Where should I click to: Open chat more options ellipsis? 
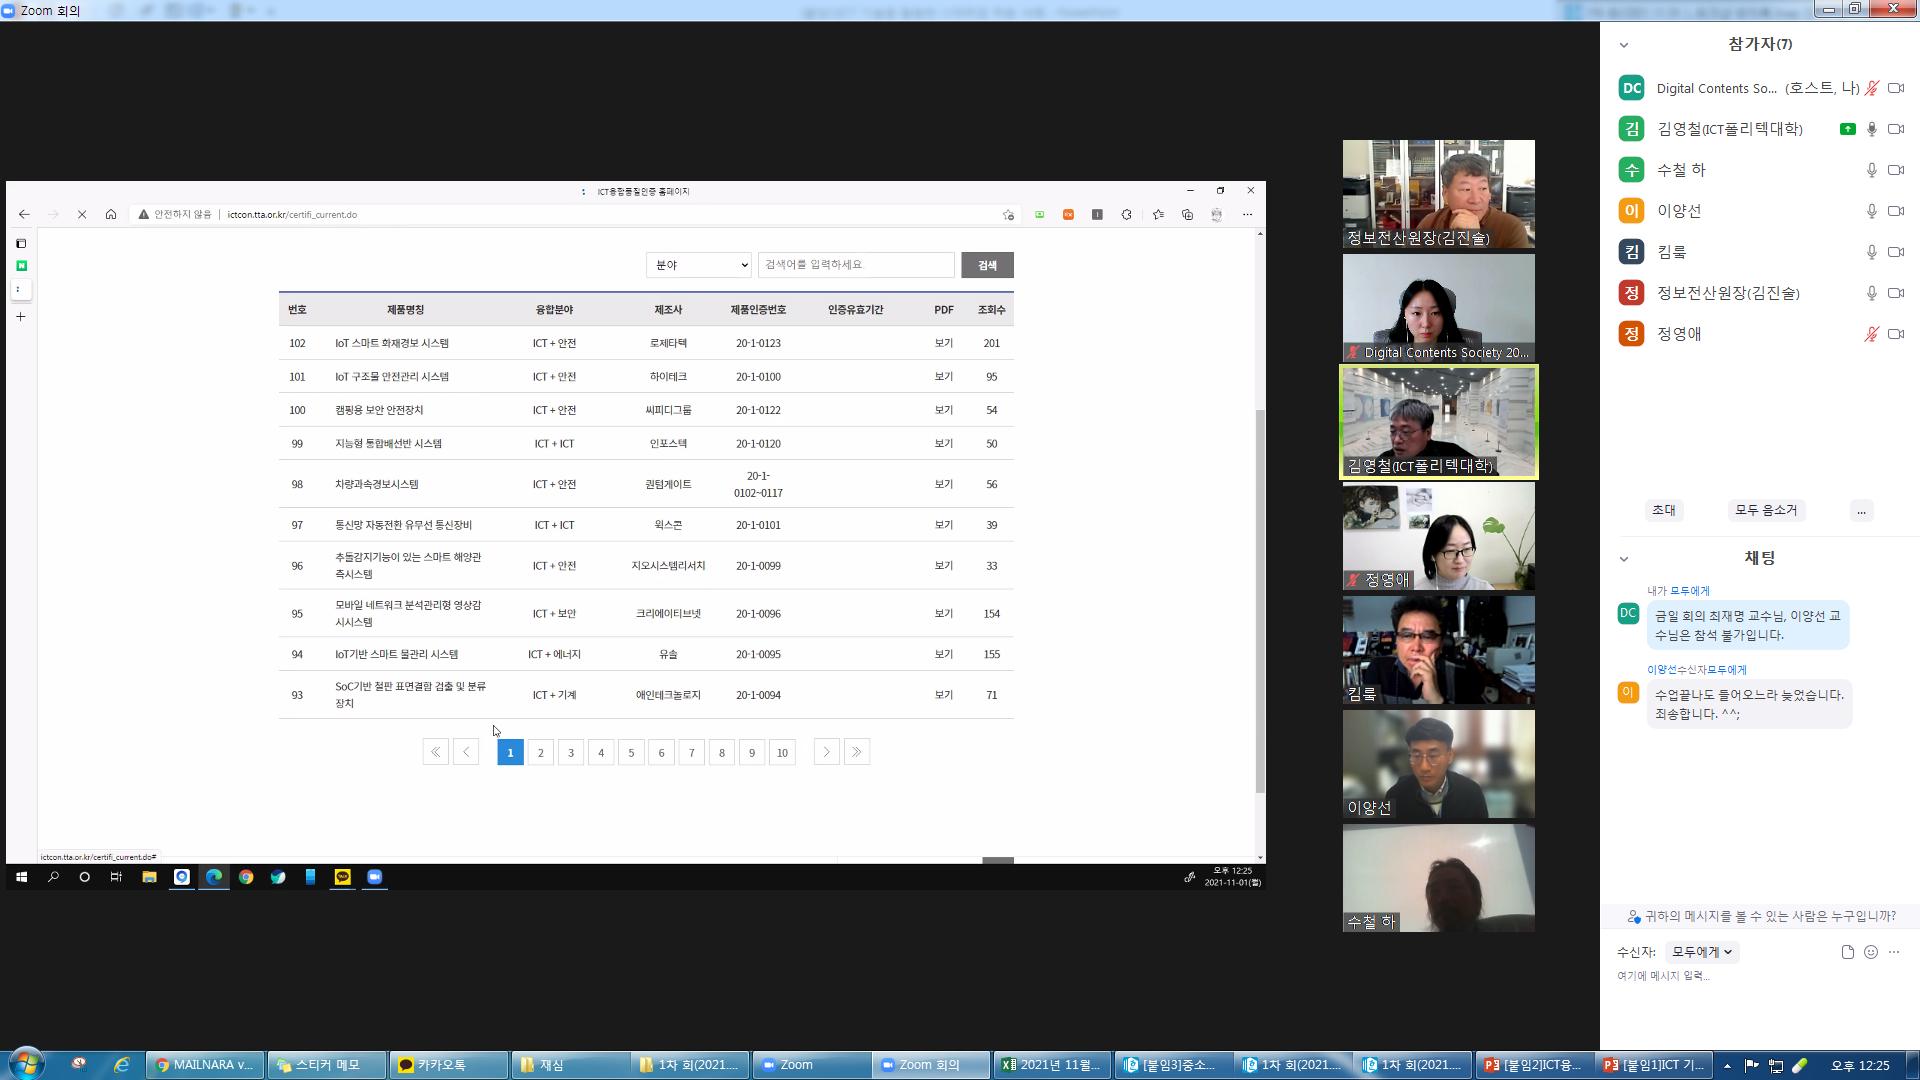coord(1894,952)
